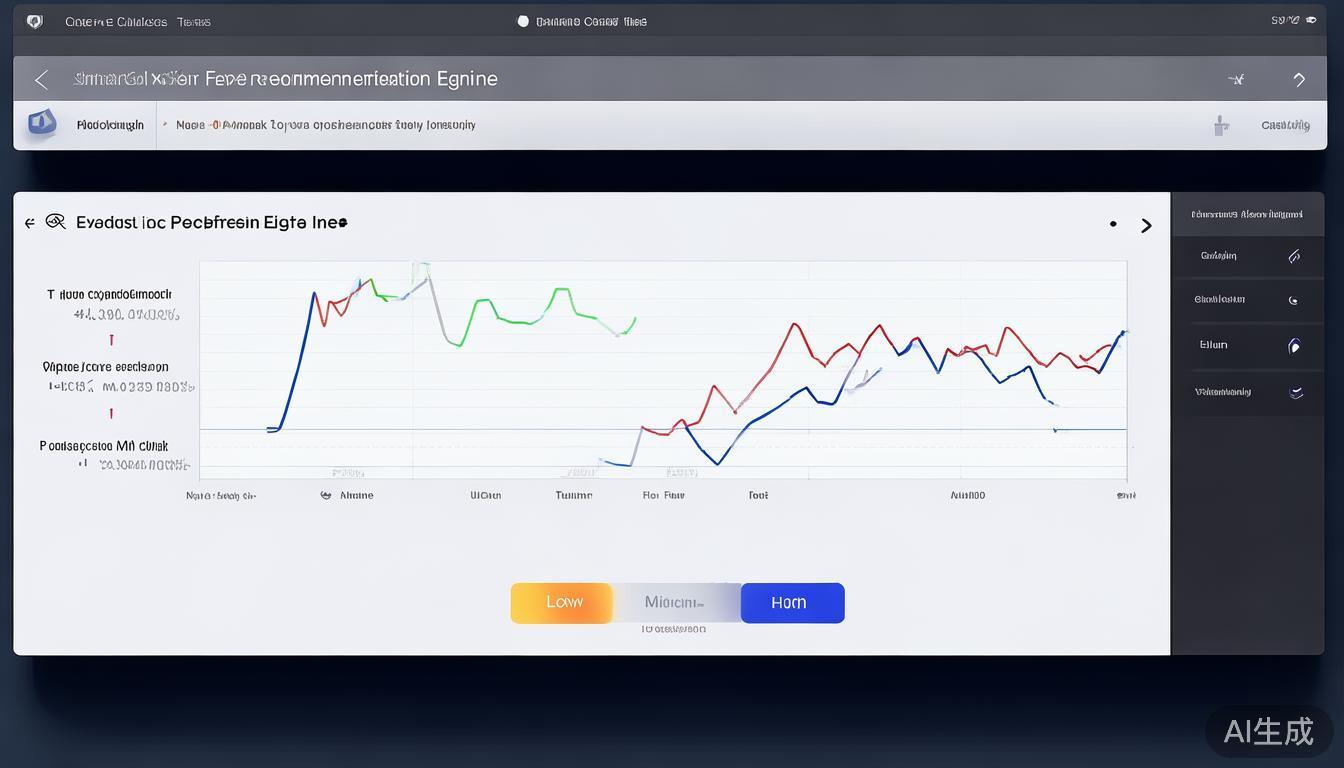This screenshot has width=1344, height=768.
Task: Click the red marker under the top metric value
Action: pos(111,340)
